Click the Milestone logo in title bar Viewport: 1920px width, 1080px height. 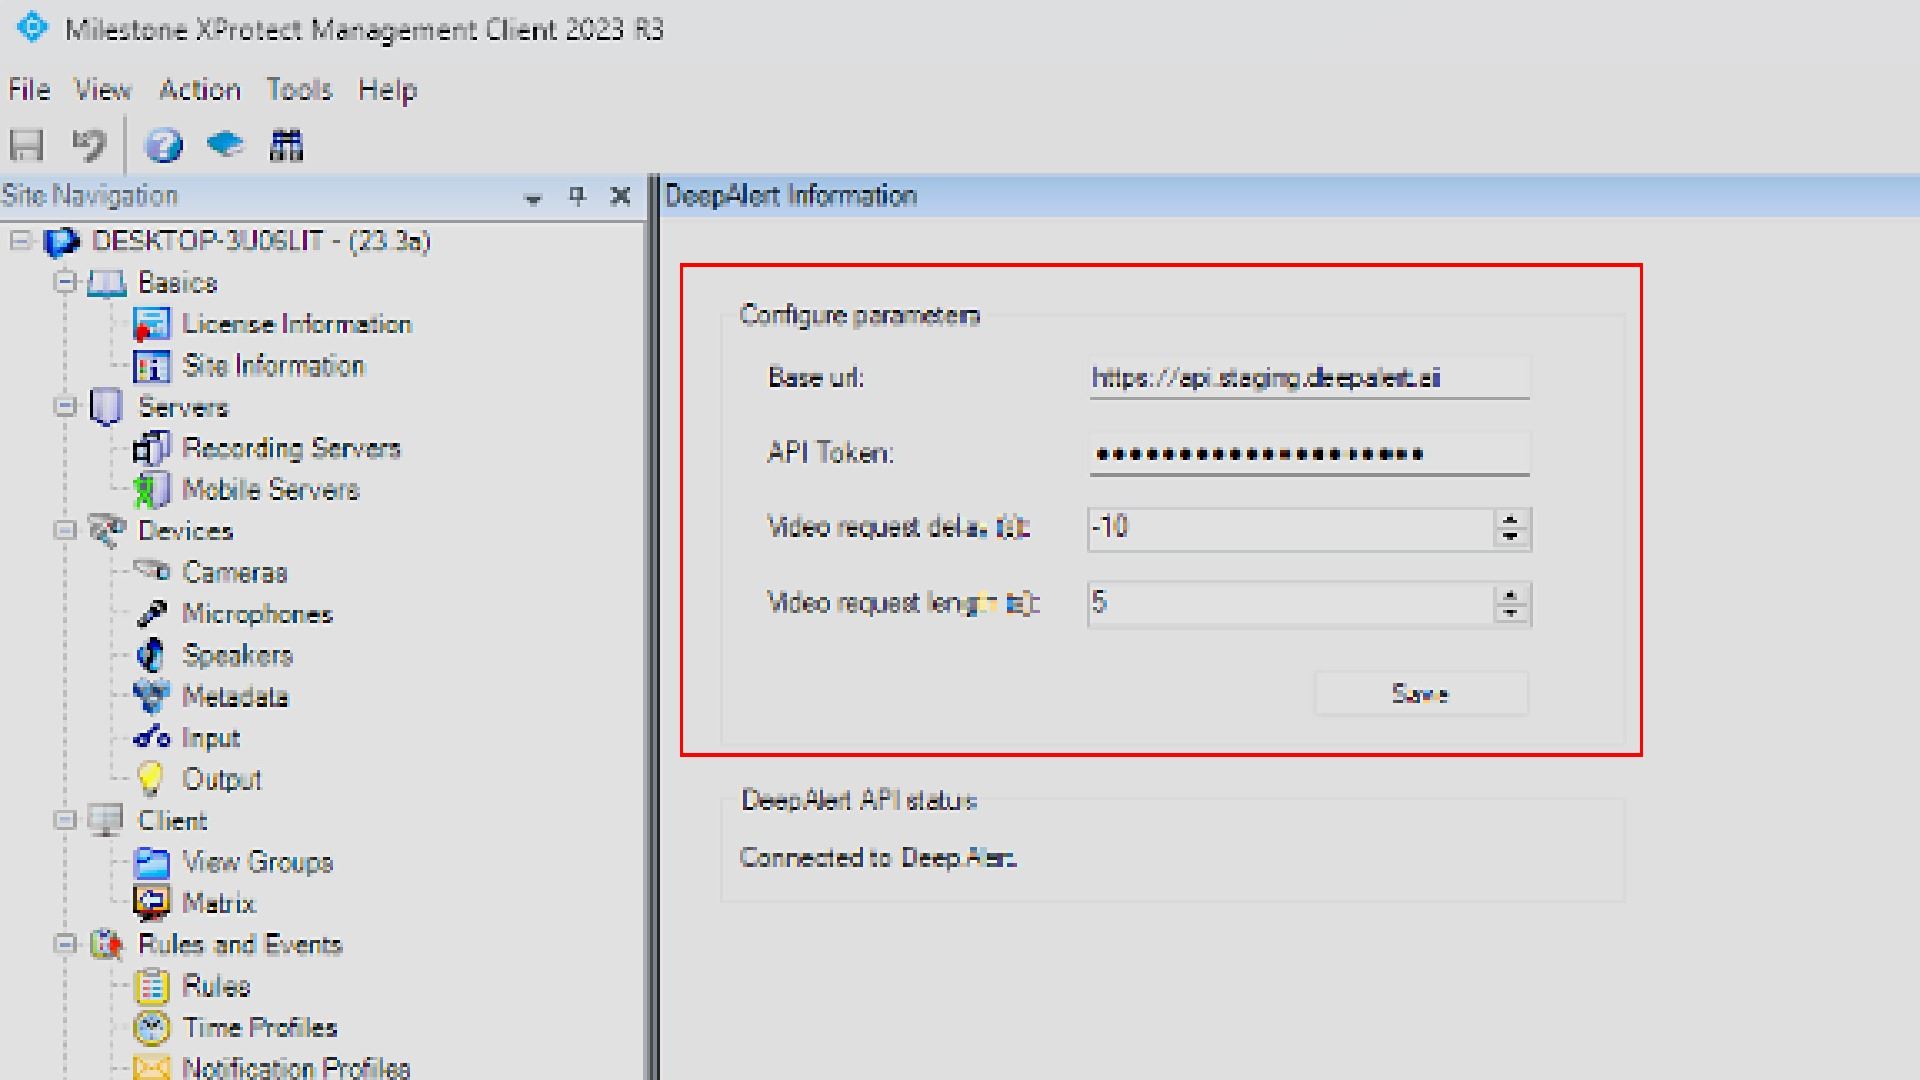[32, 27]
